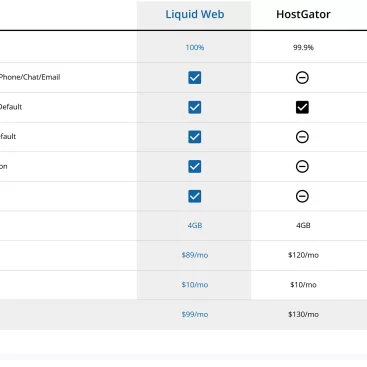Click the HostGator $10/mo price

point(303,285)
